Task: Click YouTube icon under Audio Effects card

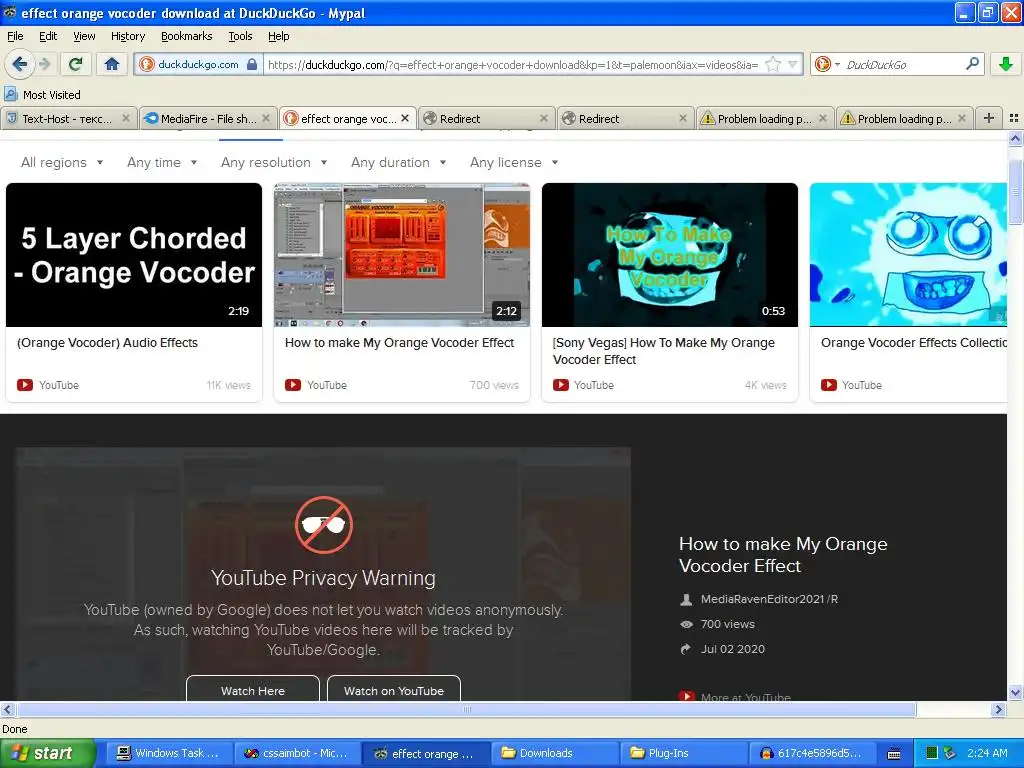Action: pyautogui.click(x=25, y=385)
